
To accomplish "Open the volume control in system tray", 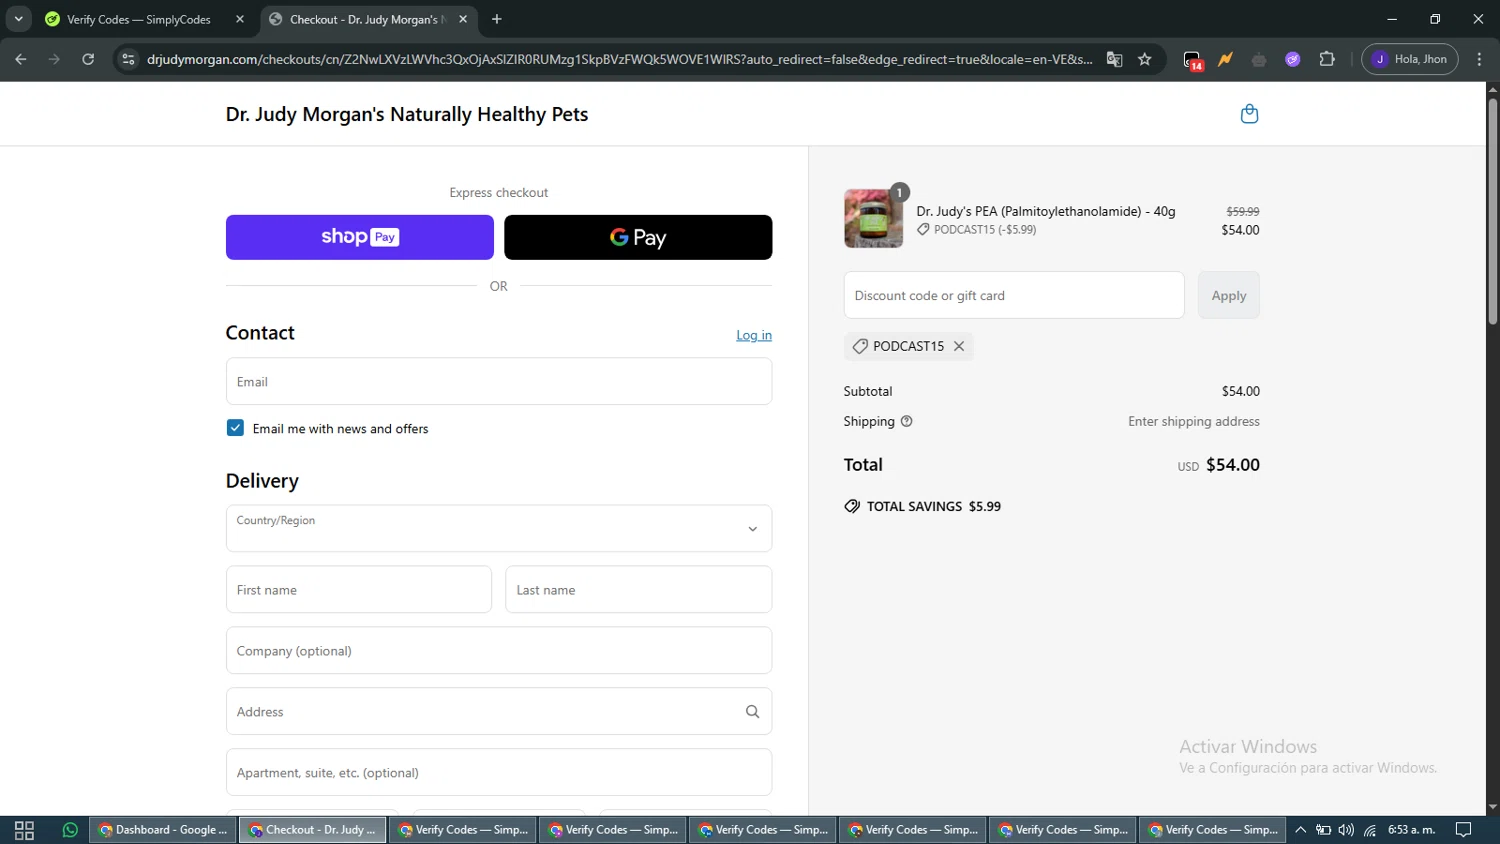I will (1346, 830).
